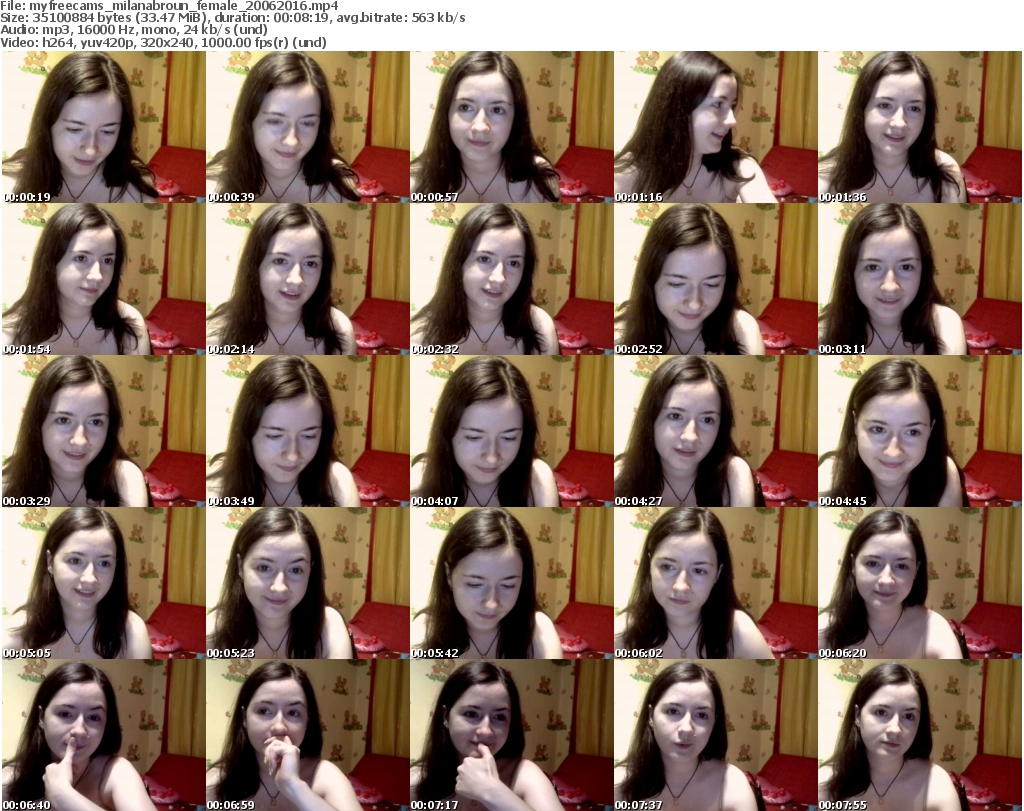
Task: Click the thumbnail frame at 00:03:29
Action: pyautogui.click(x=104, y=431)
